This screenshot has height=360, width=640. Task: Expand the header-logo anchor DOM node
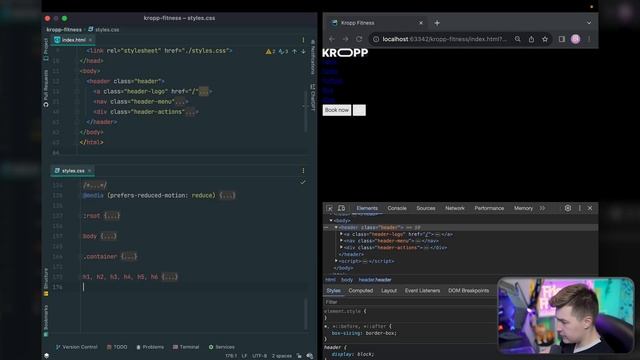(341, 234)
